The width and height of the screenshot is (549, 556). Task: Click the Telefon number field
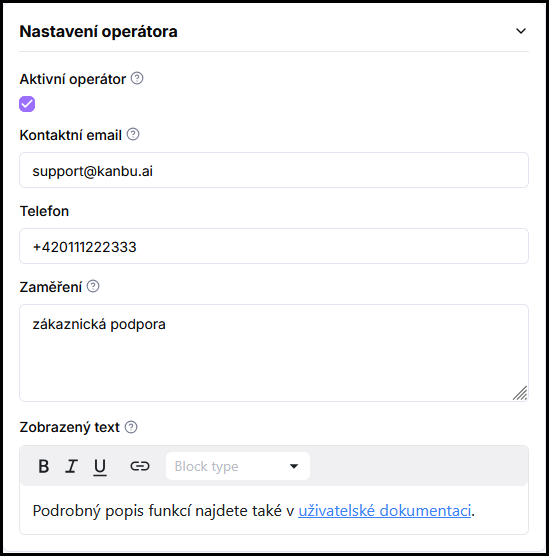pyautogui.click(x=274, y=246)
